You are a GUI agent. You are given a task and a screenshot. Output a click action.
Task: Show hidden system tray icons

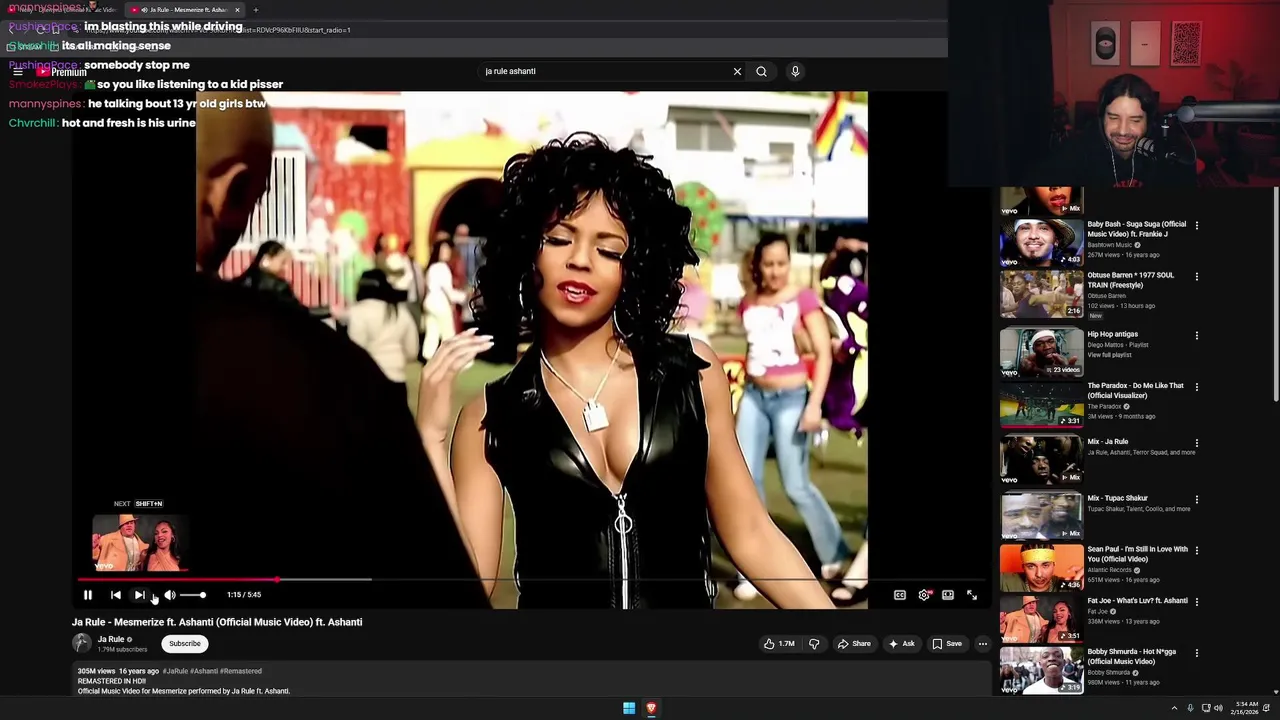(1175, 708)
